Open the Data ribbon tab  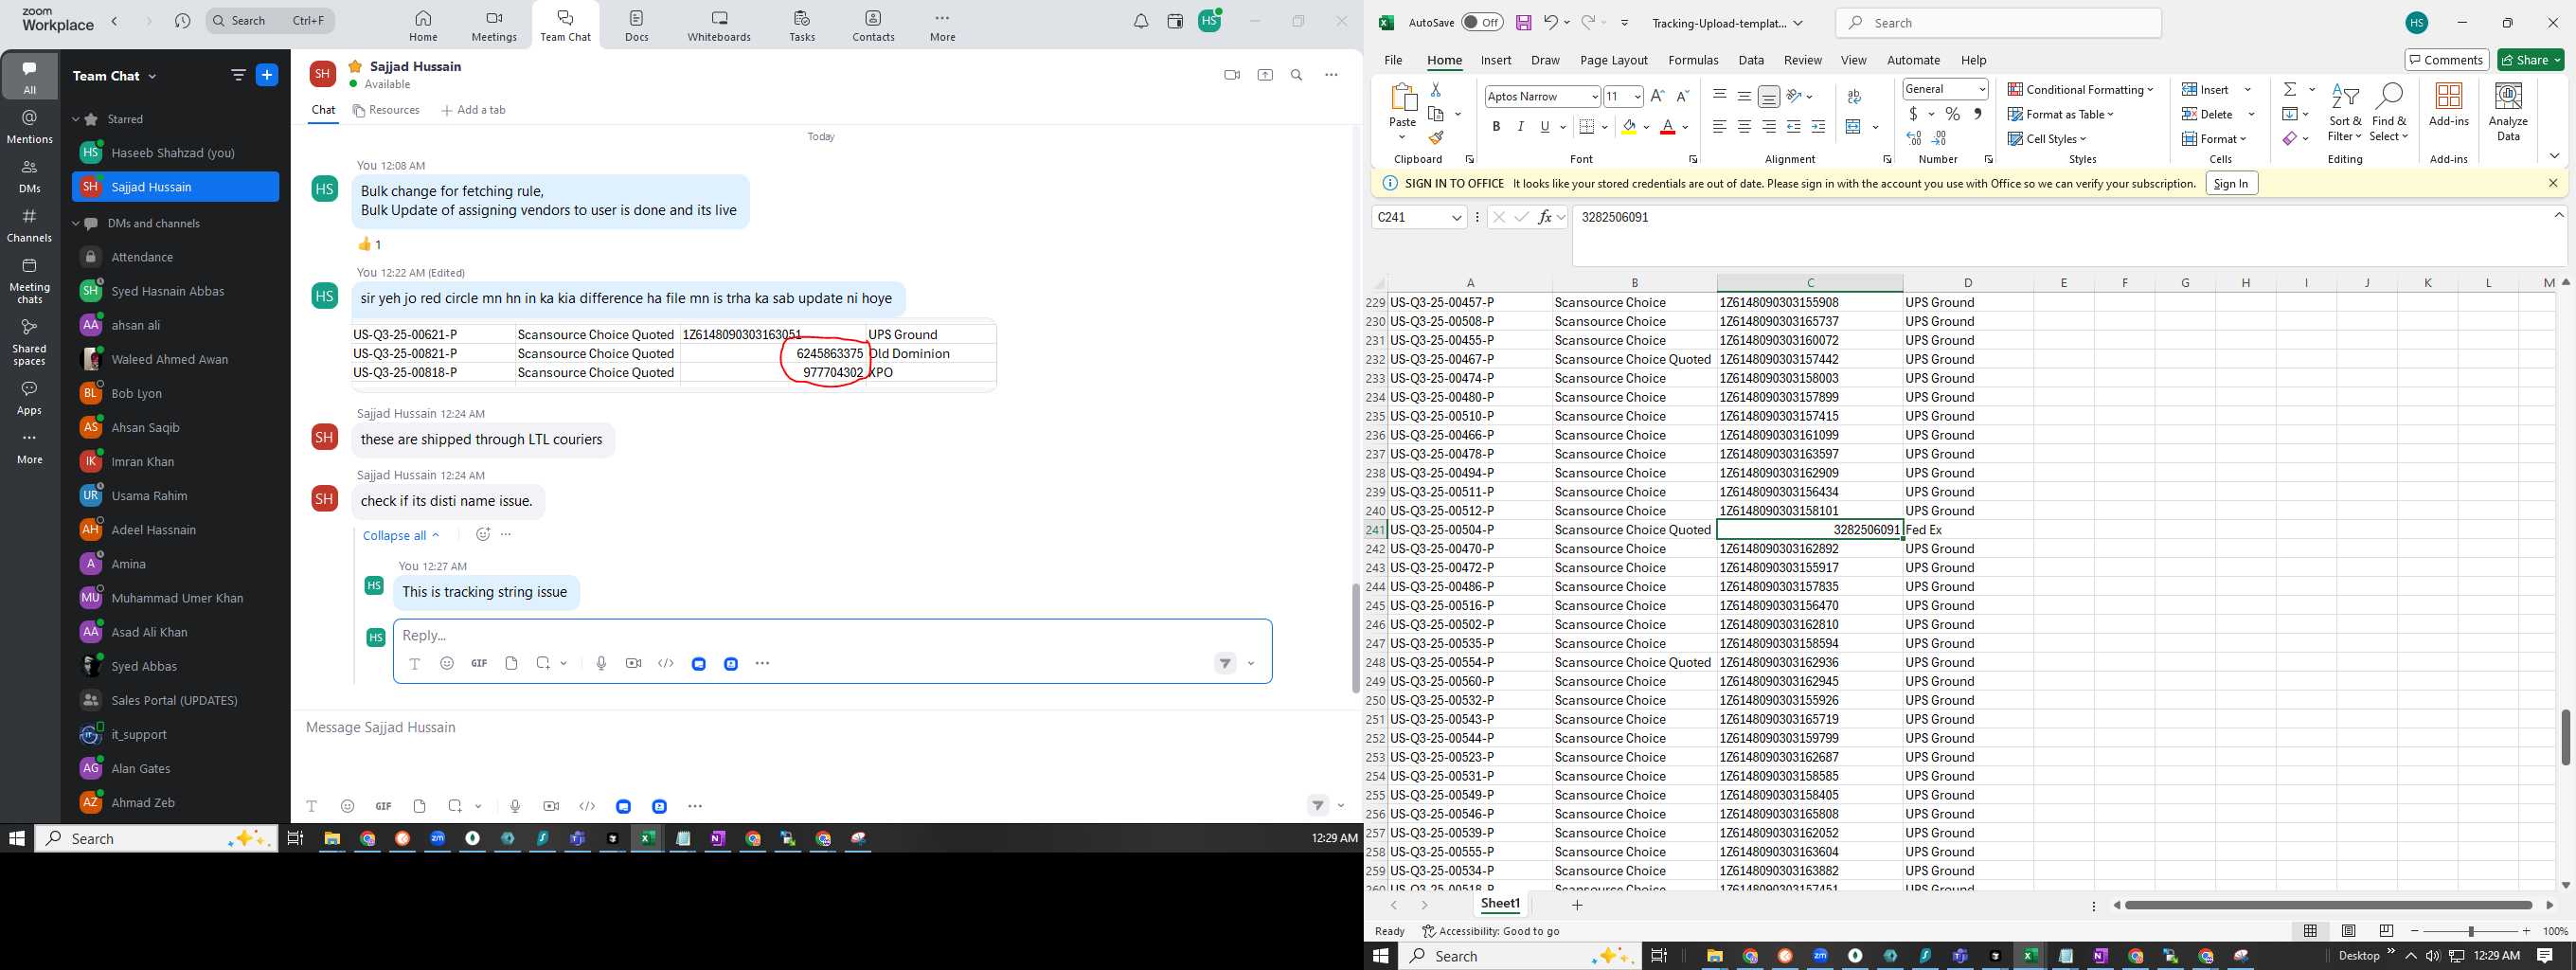pos(1751,60)
